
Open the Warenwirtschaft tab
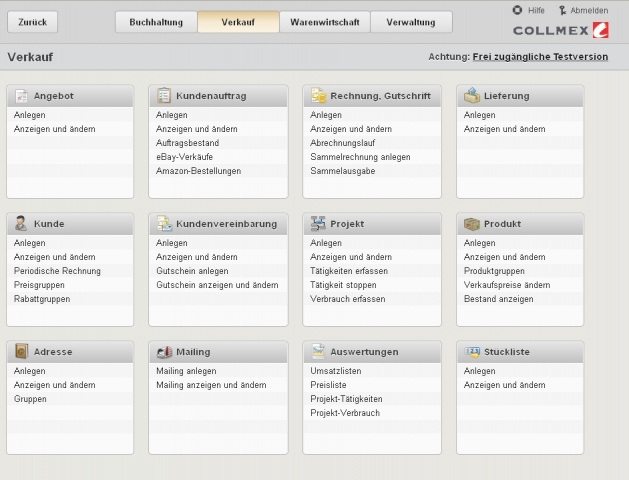click(325, 21)
